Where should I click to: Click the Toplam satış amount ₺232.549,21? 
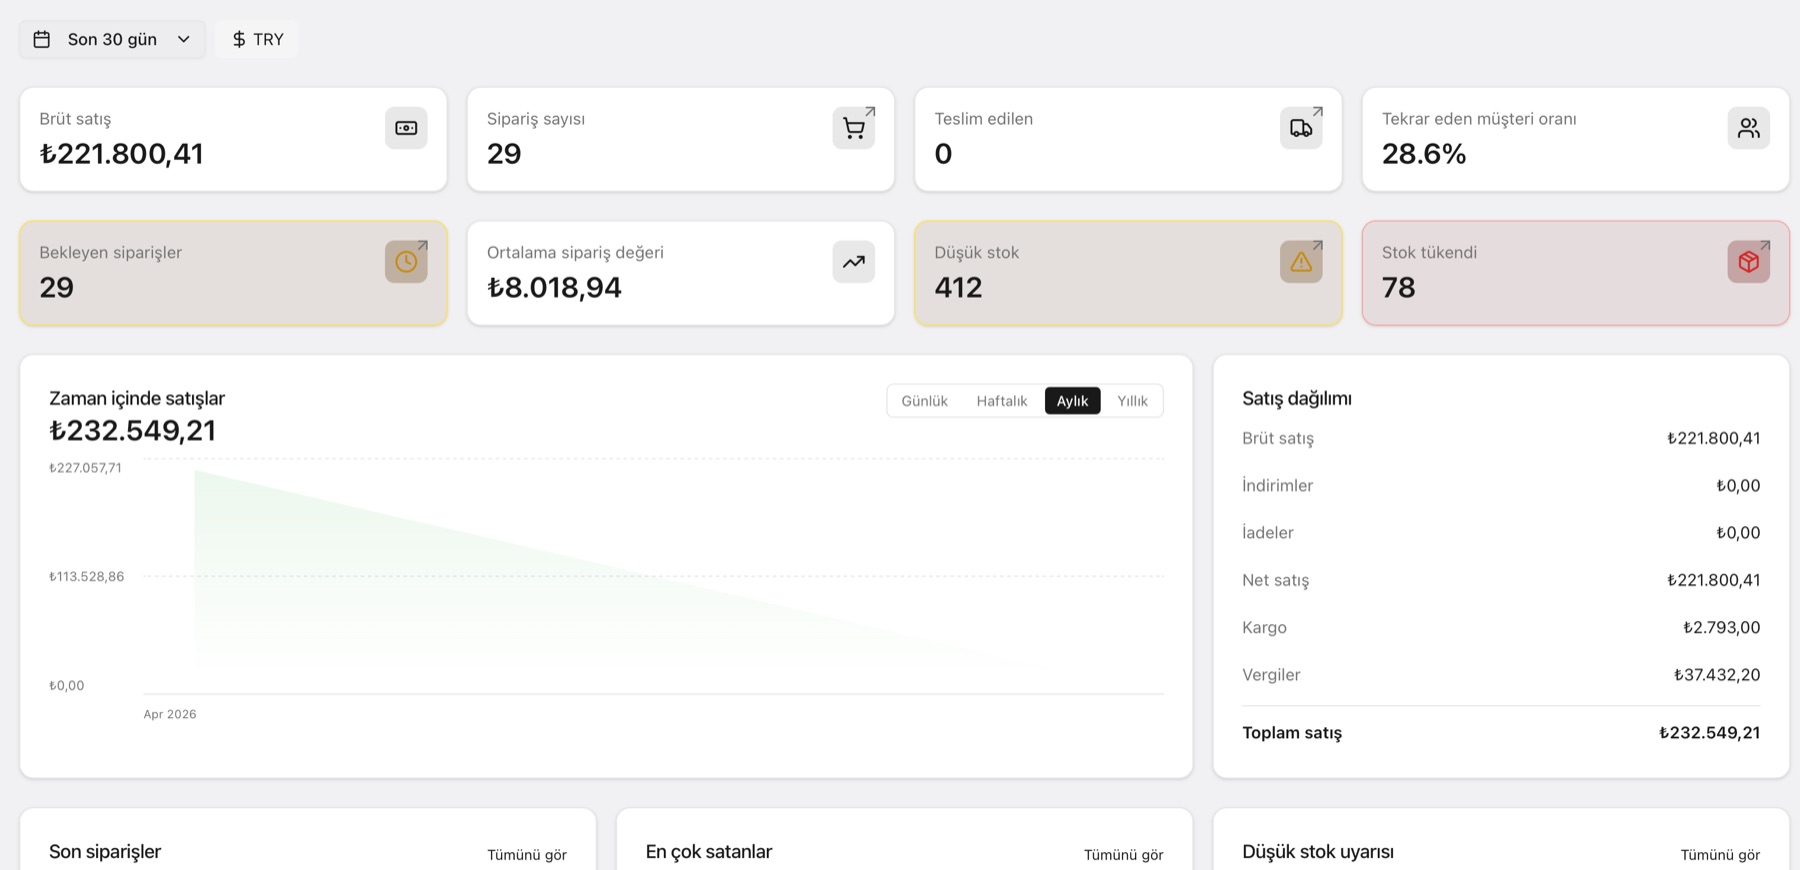pyautogui.click(x=1709, y=733)
